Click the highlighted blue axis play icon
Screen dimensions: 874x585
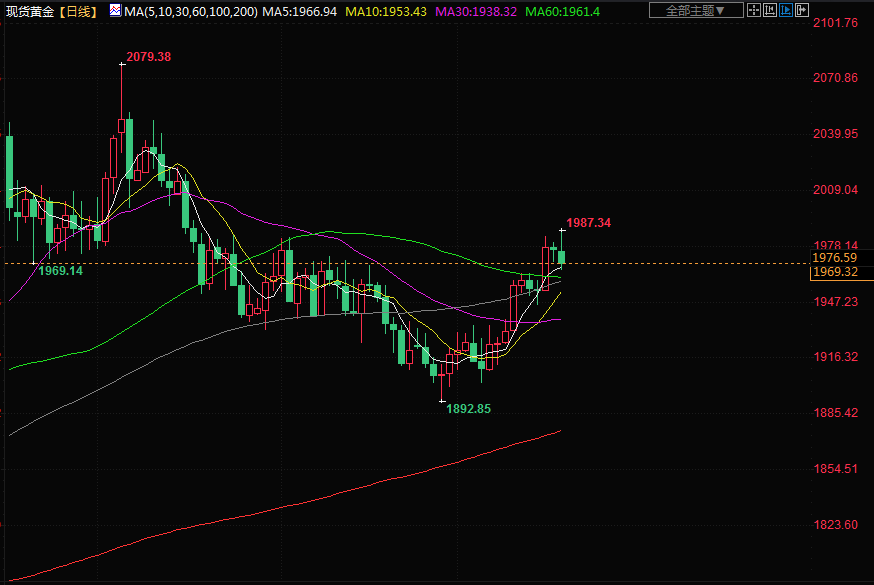pos(786,10)
